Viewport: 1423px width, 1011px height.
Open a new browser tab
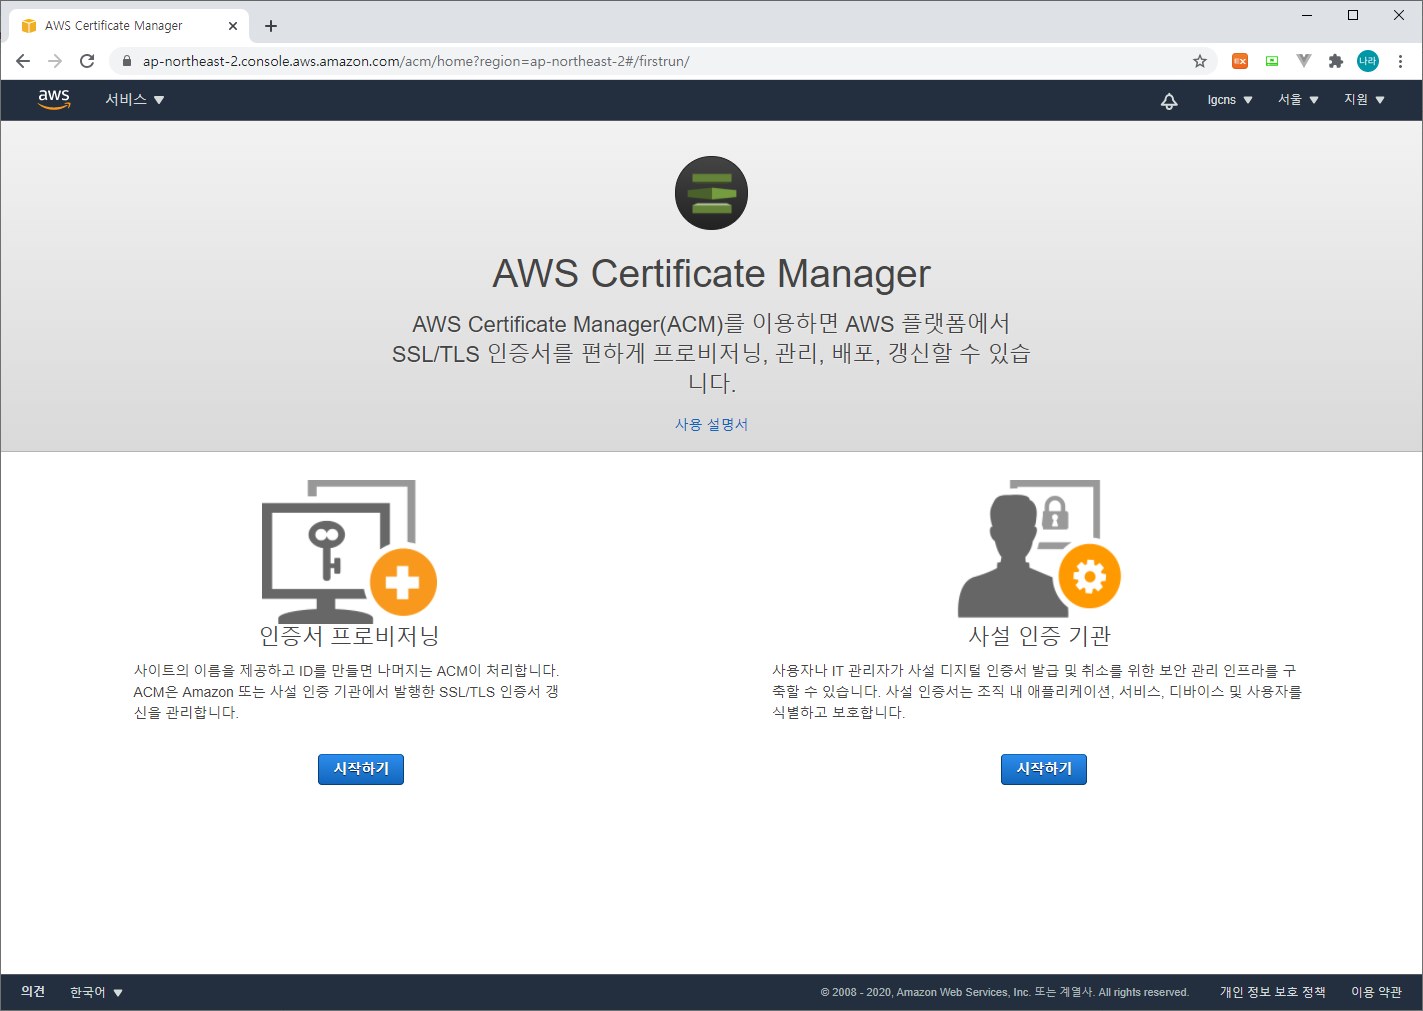click(x=271, y=26)
